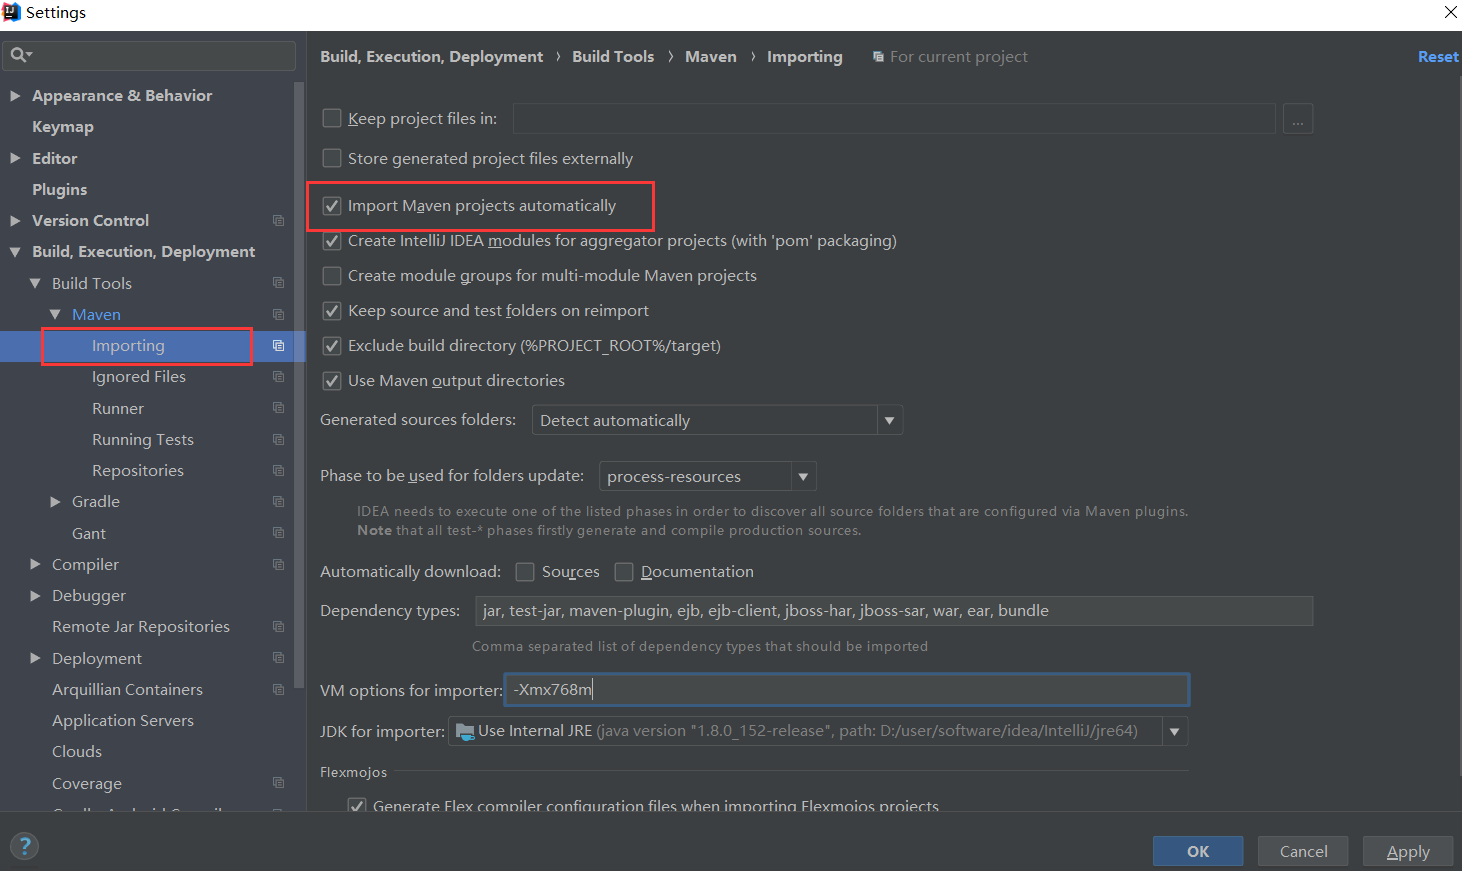Screen dimensions: 1462x871
Task: Click project-level icon next to Build Tools
Action: pyautogui.click(x=279, y=283)
